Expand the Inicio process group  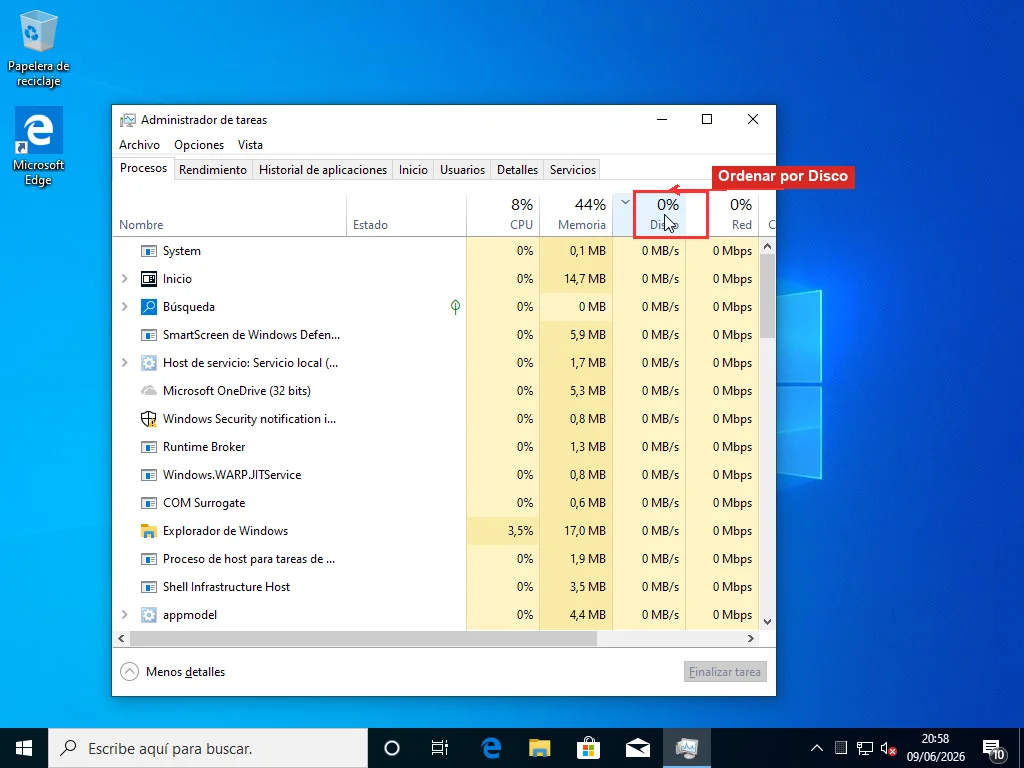point(125,279)
